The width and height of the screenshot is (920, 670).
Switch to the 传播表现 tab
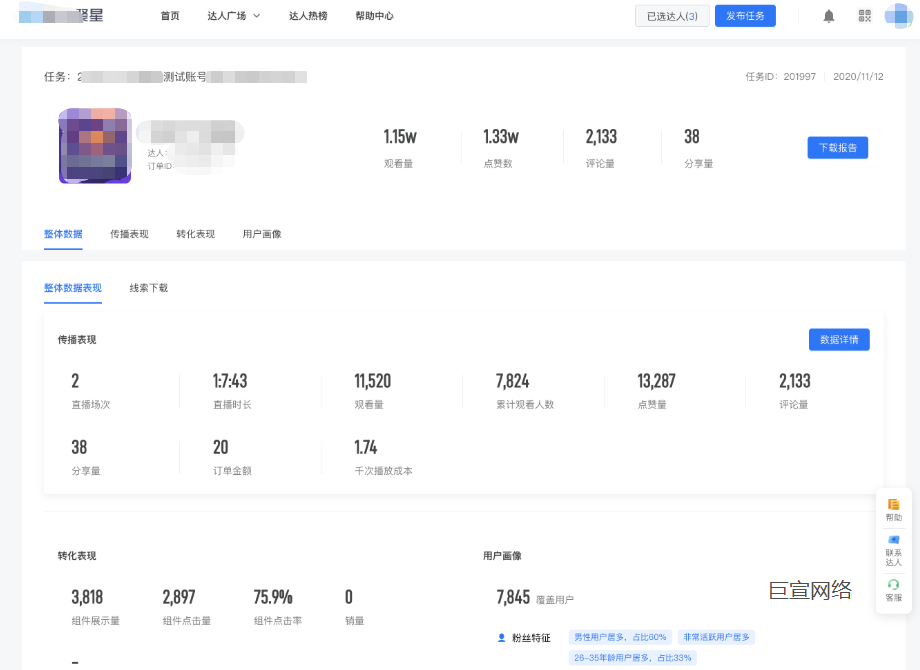129,234
